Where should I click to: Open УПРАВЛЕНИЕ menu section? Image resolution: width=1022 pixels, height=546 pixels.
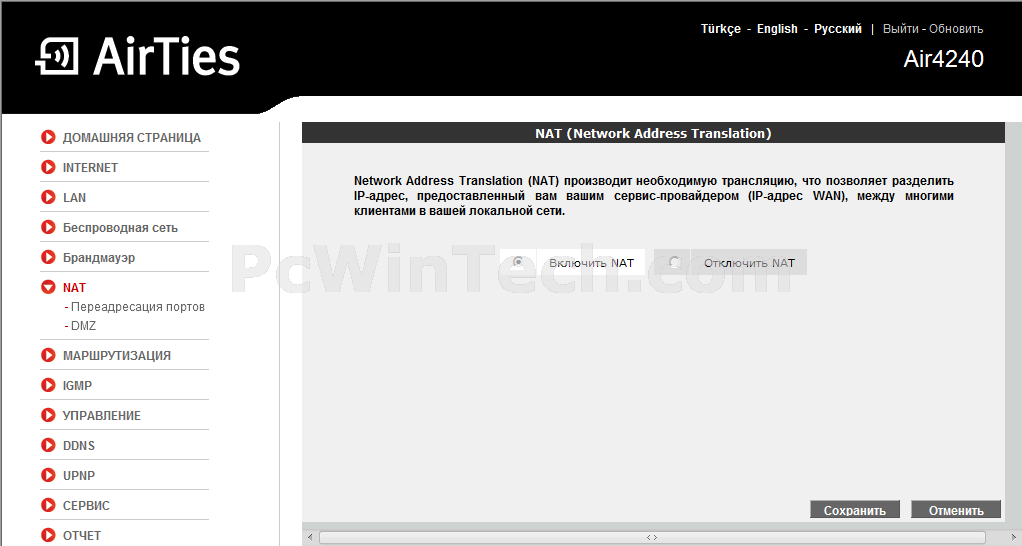[102, 416]
